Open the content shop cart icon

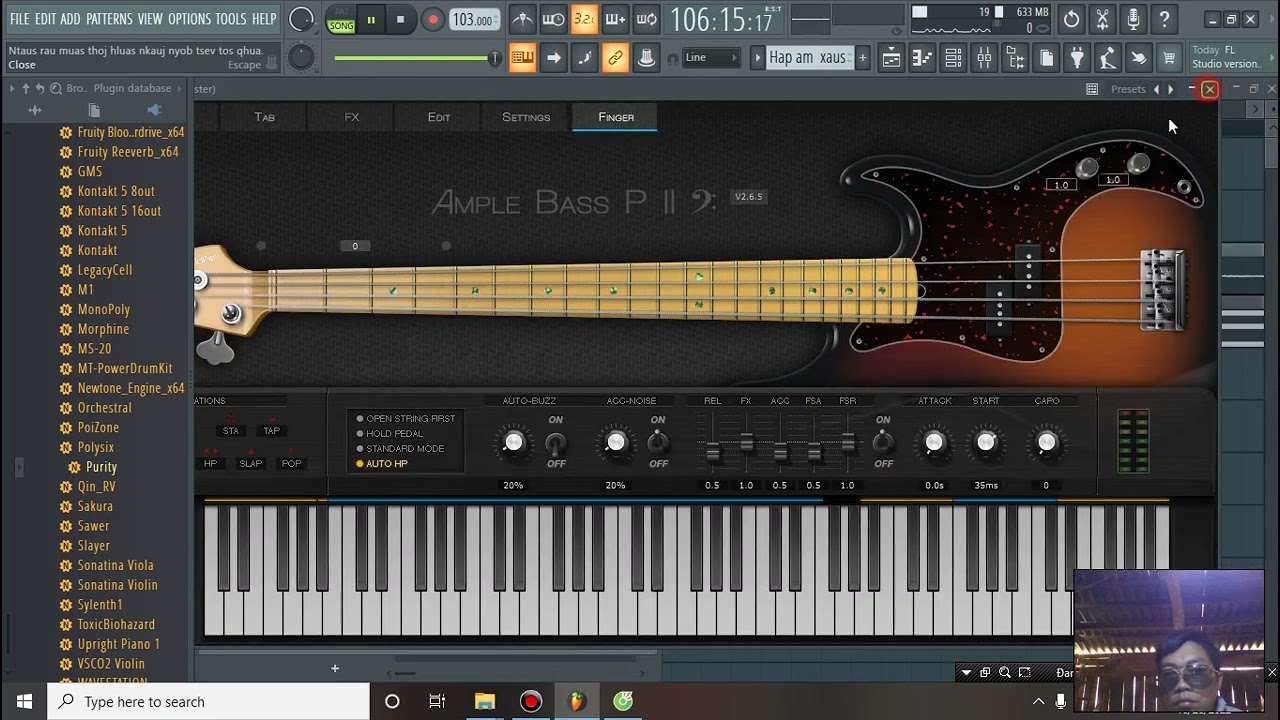click(1168, 58)
